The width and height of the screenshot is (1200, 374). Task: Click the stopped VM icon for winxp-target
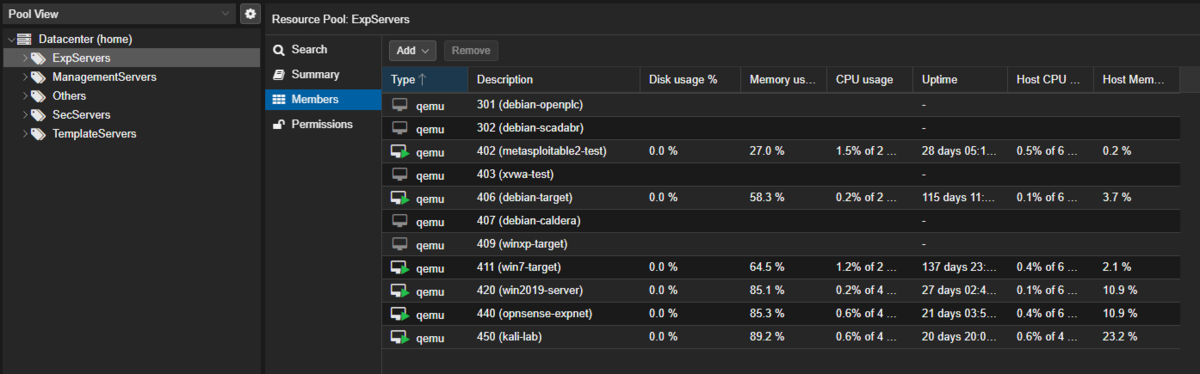(399, 244)
